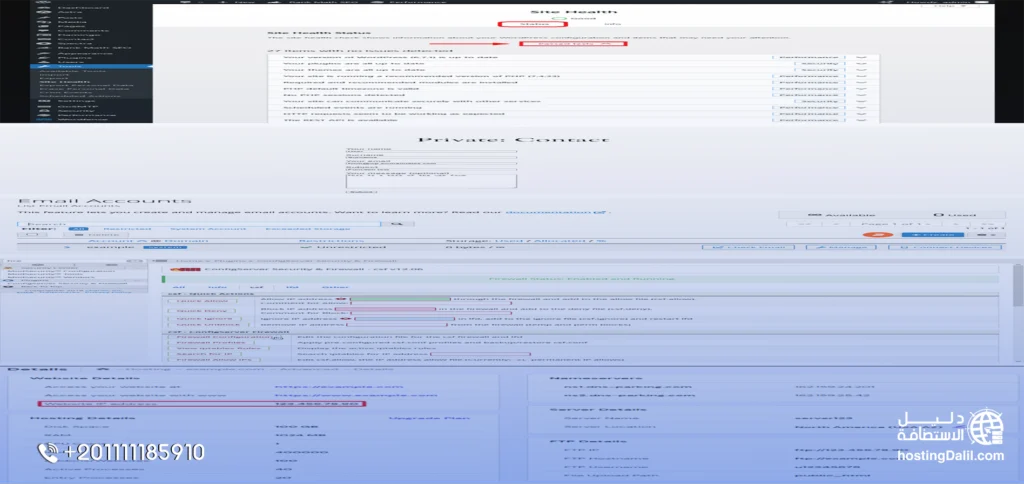This screenshot has width=1024, height=484.
Task: Focus the message text area in Contact form
Action: click(431, 180)
